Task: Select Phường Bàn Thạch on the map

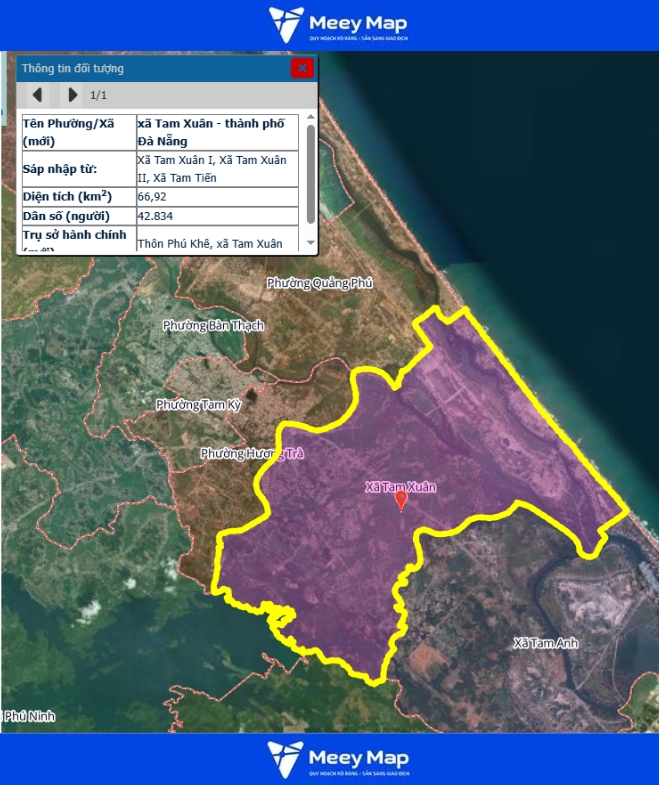Action: [213, 326]
